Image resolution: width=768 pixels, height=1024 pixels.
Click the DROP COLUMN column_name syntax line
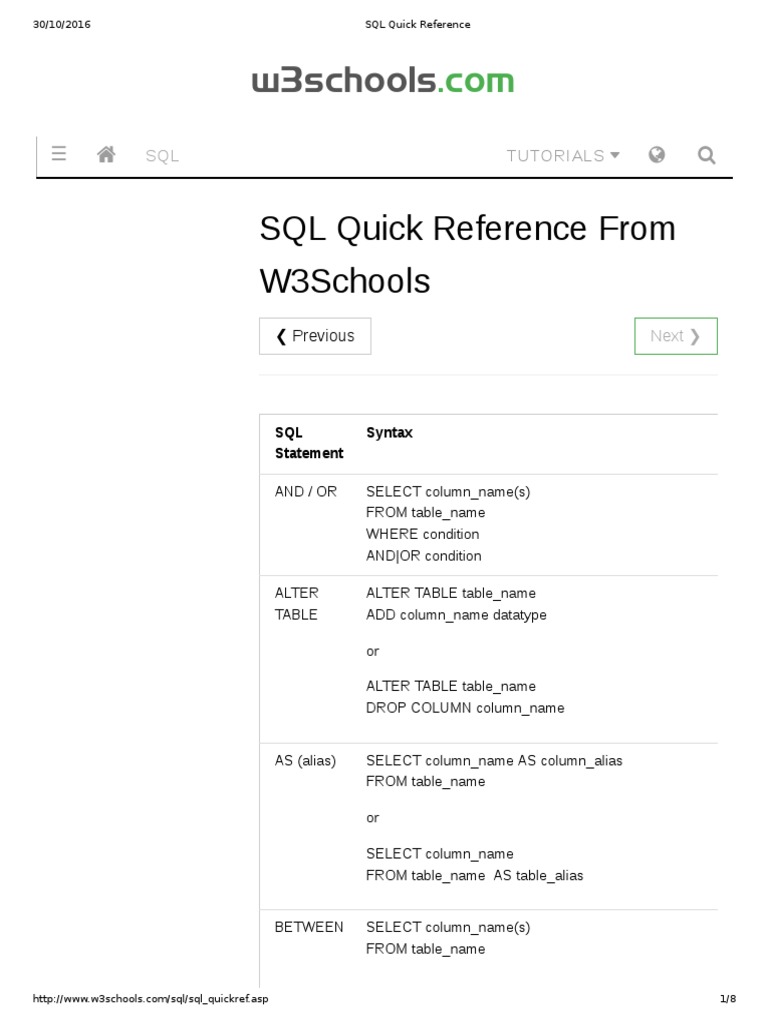[465, 708]
